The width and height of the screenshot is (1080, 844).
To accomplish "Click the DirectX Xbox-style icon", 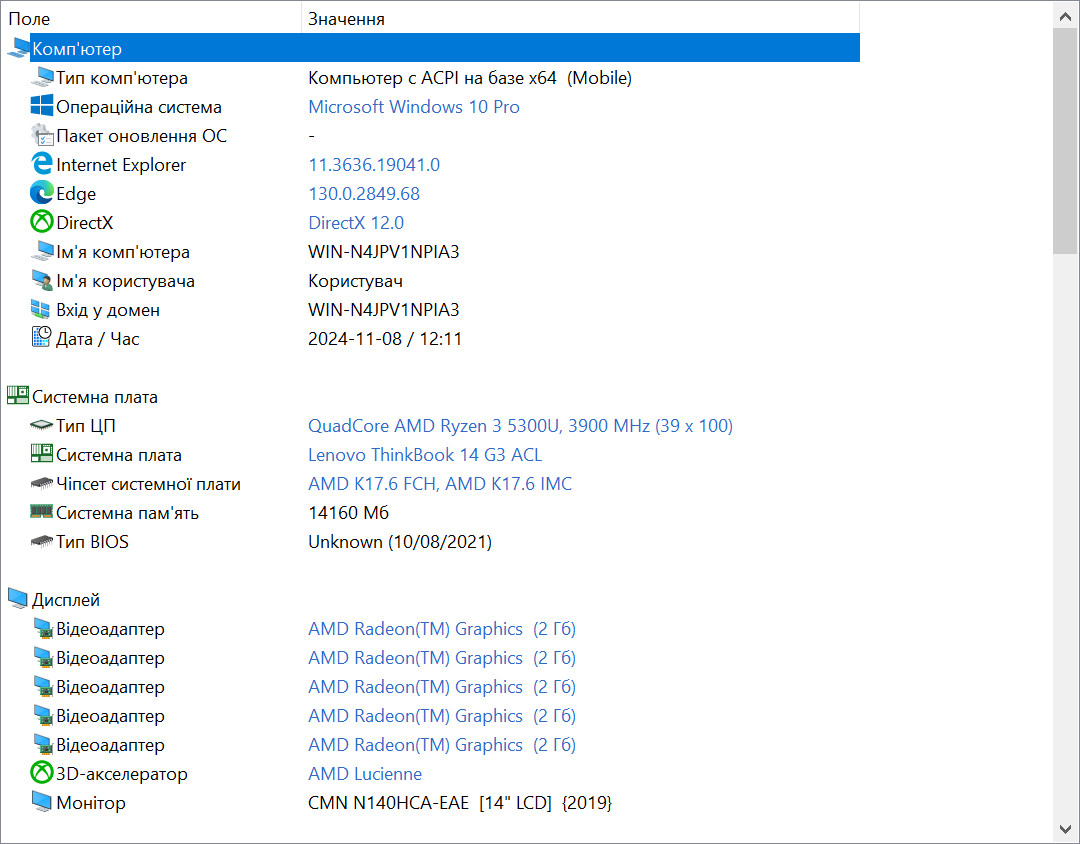I will [x=42, y=222].
